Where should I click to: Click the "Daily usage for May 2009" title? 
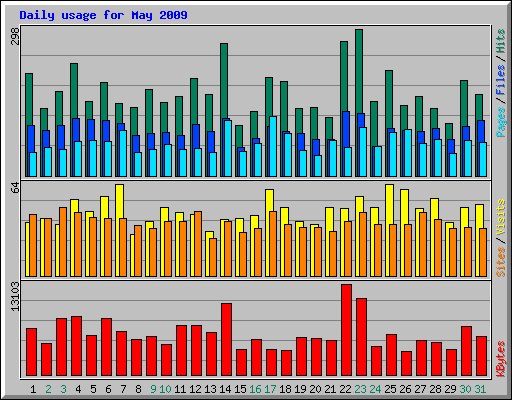click(x=103, y=15)
